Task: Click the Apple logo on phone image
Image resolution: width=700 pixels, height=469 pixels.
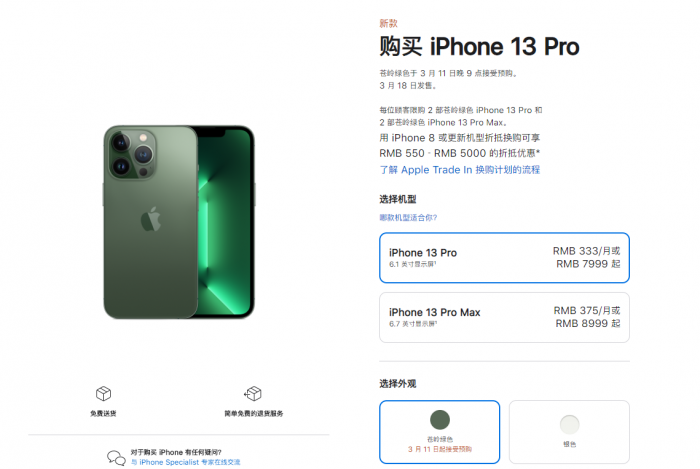Action: [151, 219]
